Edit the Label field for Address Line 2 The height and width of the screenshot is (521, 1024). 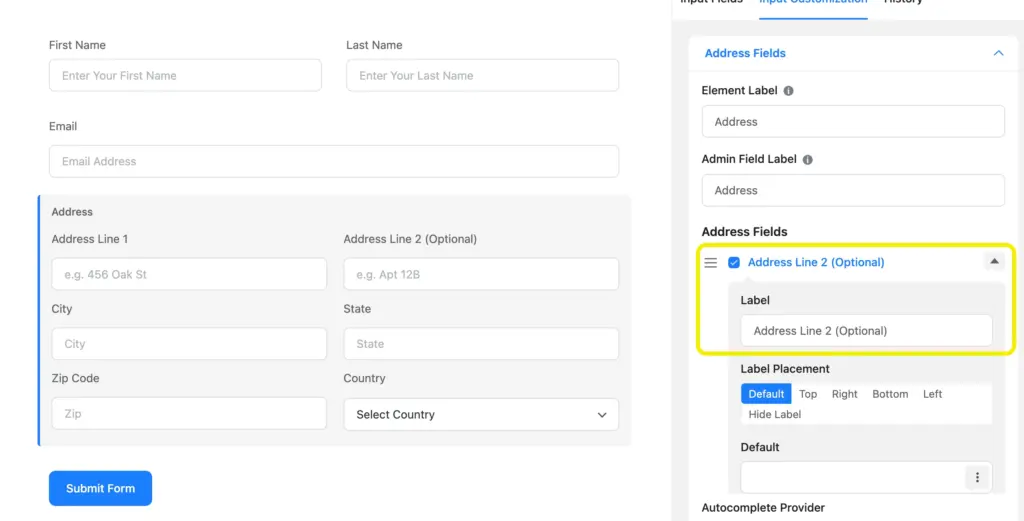click(866, 330)
